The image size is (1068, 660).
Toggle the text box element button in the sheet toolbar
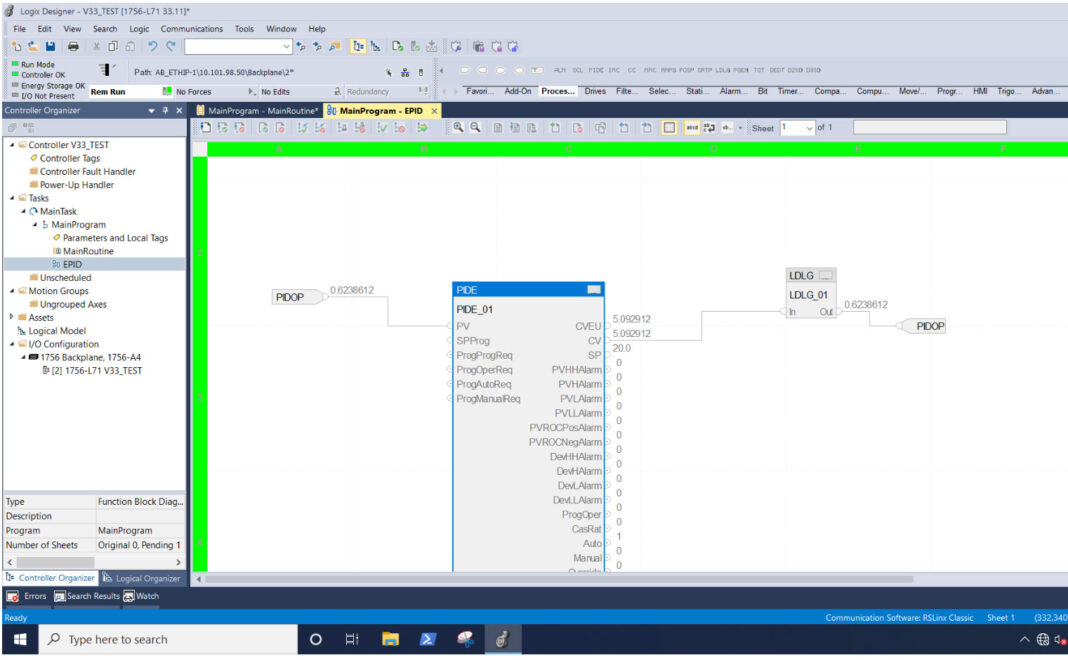(x=693, y=127)
